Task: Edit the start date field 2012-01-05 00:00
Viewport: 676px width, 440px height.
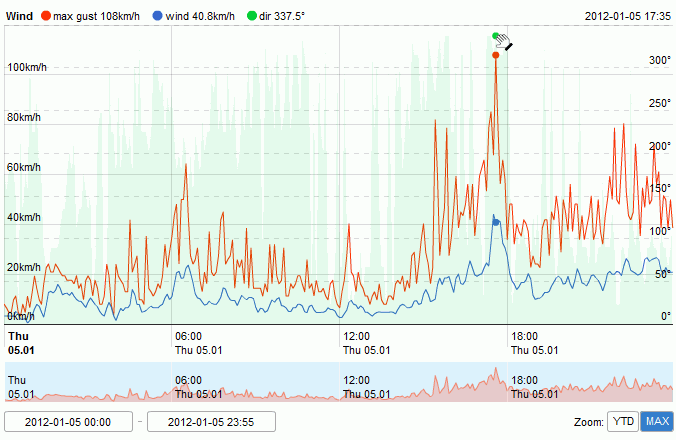Action: (68, 421)
